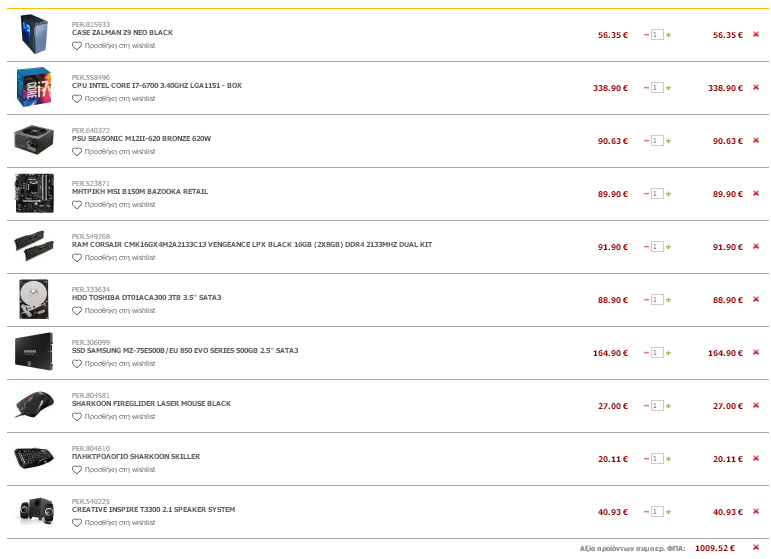Increase quantity of HDD TOSHIBA 3TB

point(668,300)
